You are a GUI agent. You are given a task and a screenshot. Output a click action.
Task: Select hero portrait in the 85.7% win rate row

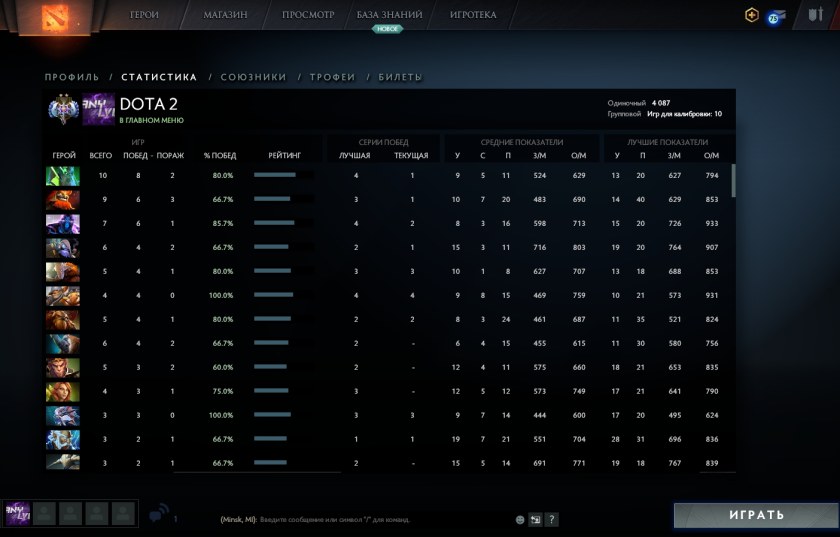click(x=63, y=224)
